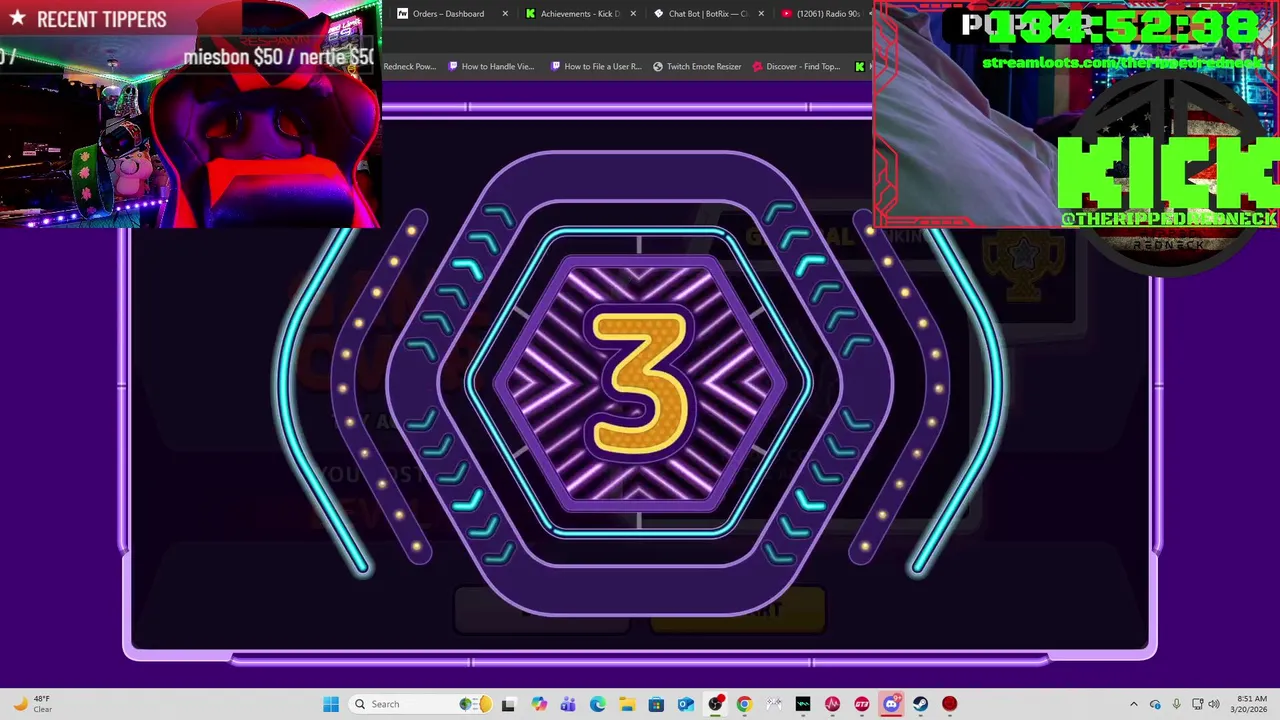1280x720 pixels.
Task: Open How to Handle Vie... bookmark
Action: point(491,67)
